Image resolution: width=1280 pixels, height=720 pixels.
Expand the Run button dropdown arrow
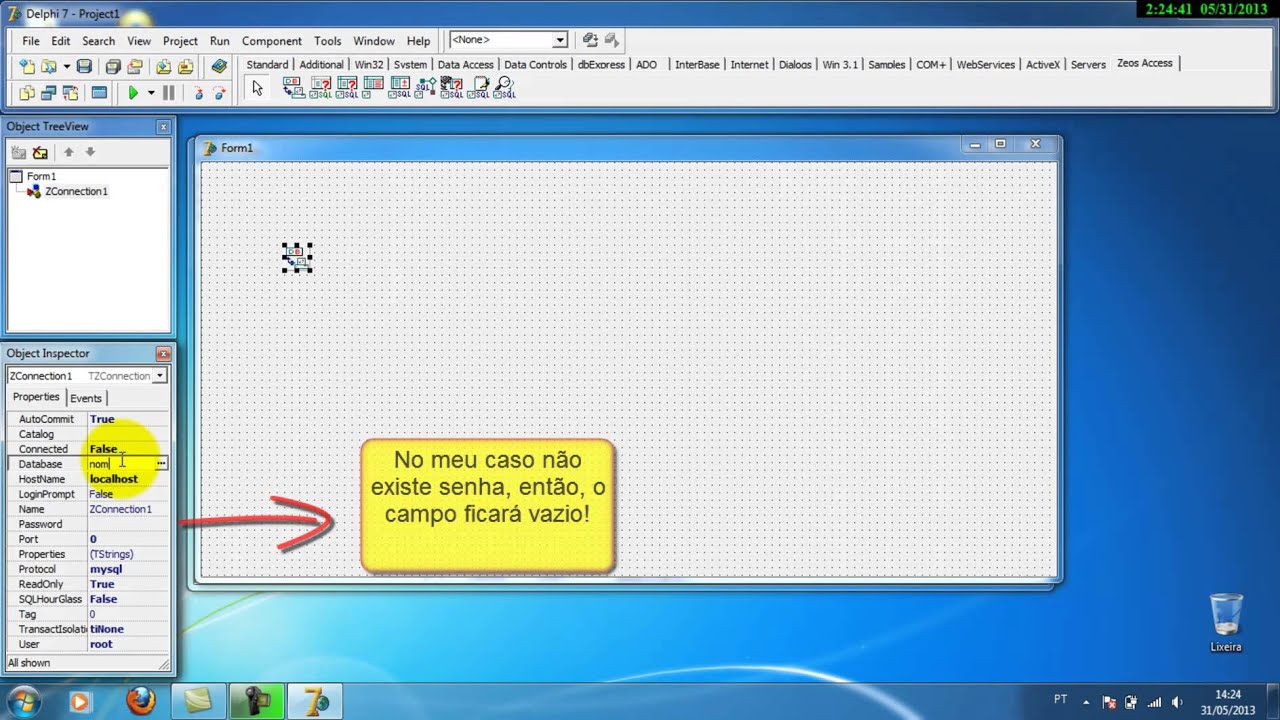151,93
